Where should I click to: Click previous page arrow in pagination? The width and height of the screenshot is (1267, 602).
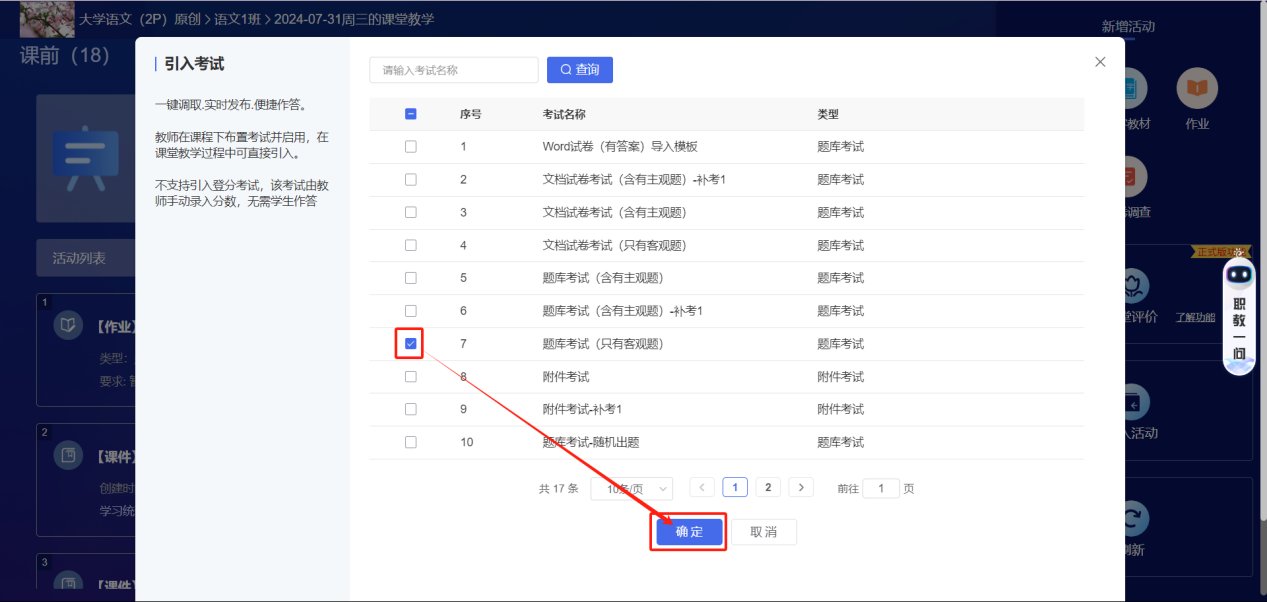702,488
